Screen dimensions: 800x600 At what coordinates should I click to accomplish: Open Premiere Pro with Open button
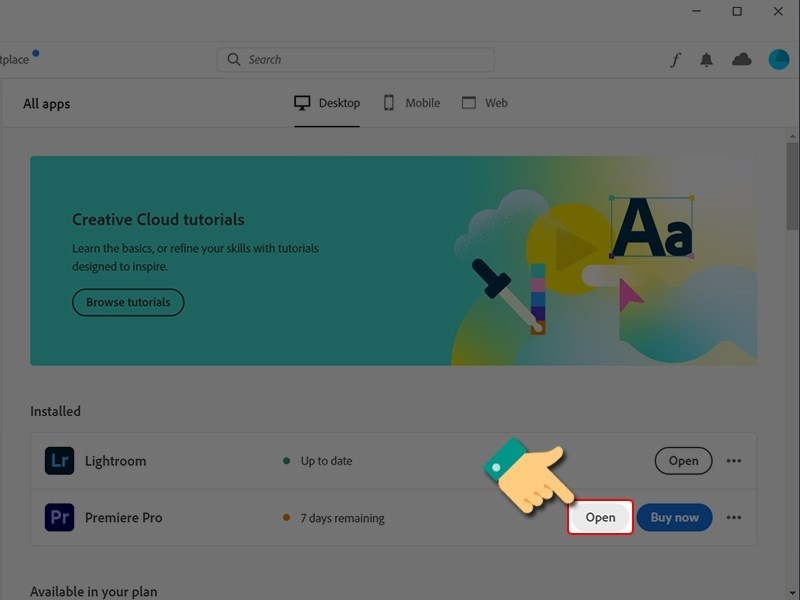[x=600, y=518]
